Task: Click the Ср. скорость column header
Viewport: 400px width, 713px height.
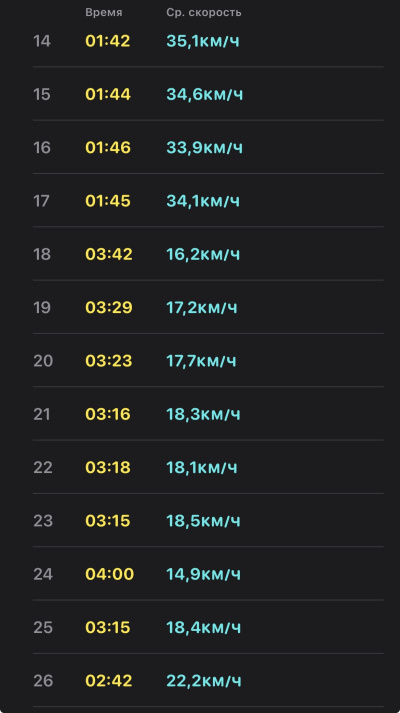Action: pyautogui.click(x=204, y=13)
